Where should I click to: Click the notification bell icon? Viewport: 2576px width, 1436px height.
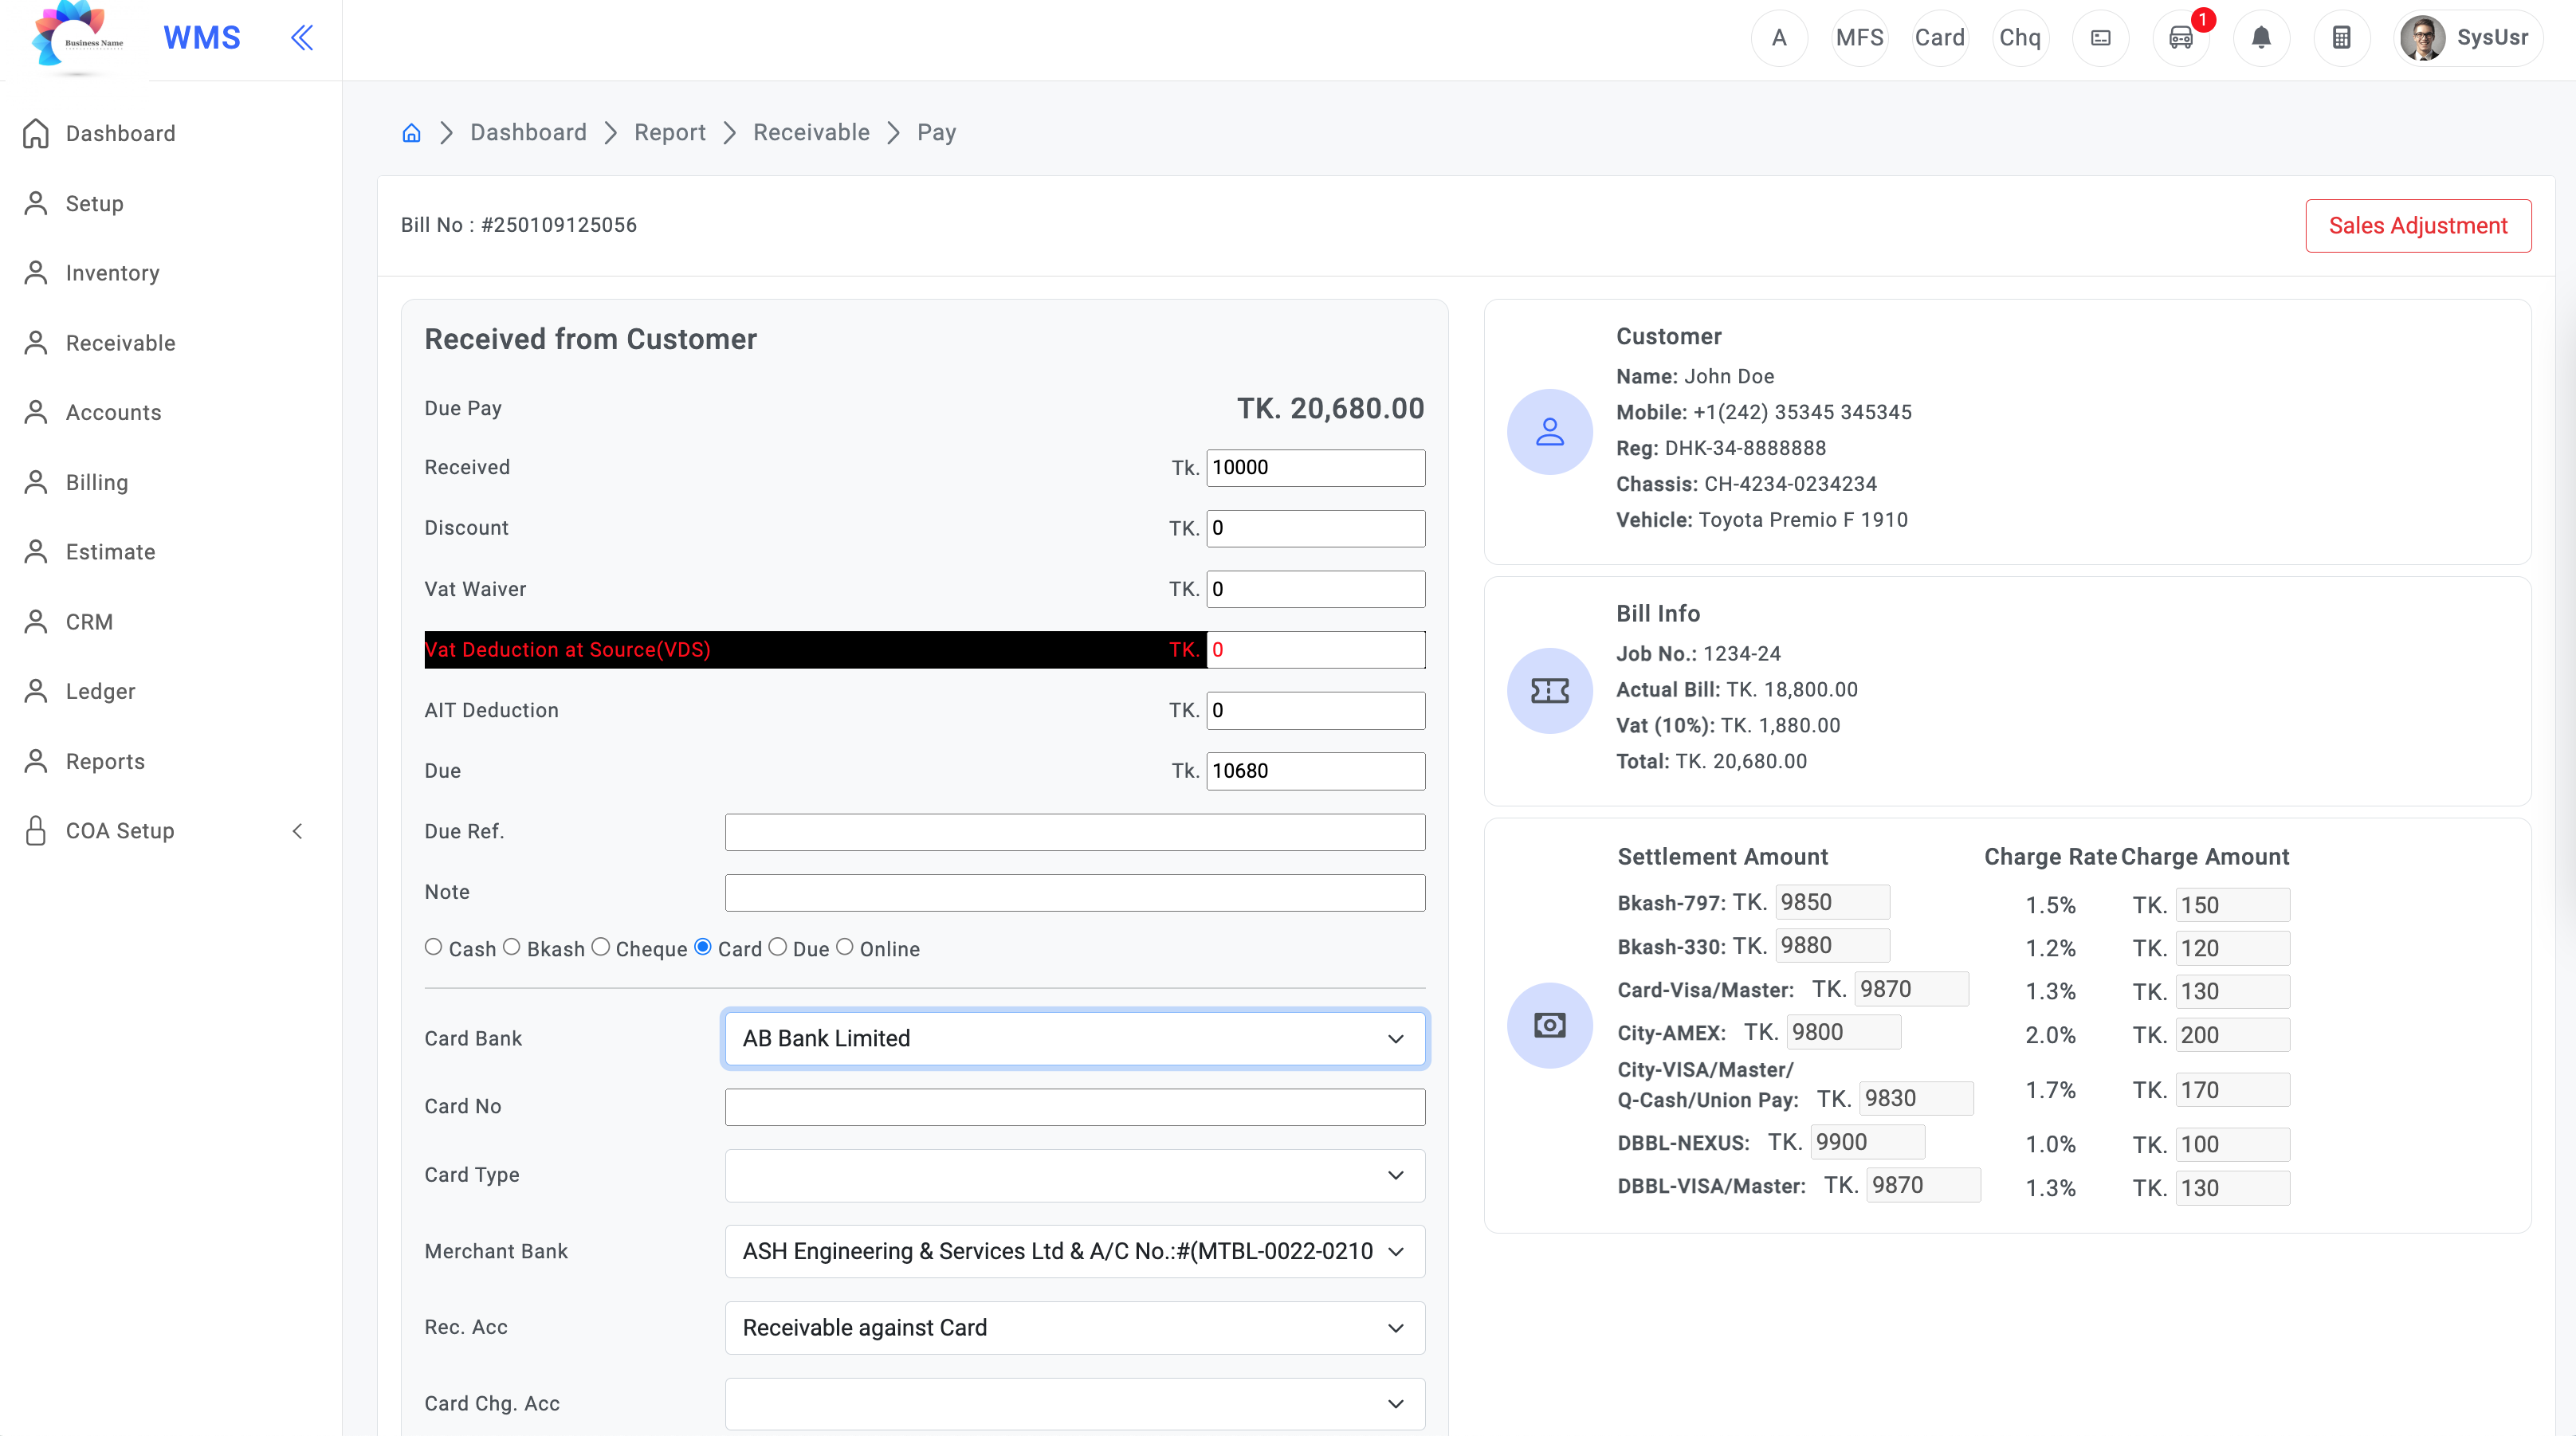point(2261,38)
